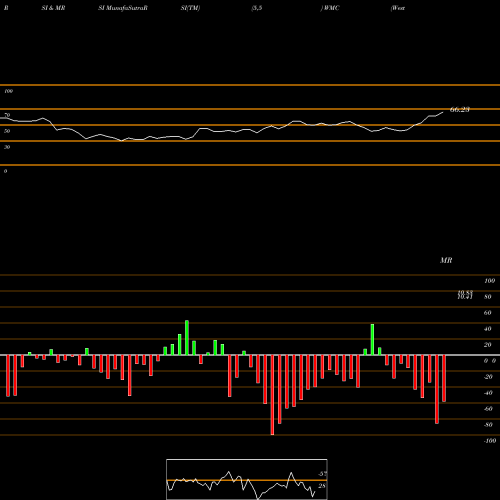
Task: Click the '100' label on RSI axis
Action: (x=8, y=91)
